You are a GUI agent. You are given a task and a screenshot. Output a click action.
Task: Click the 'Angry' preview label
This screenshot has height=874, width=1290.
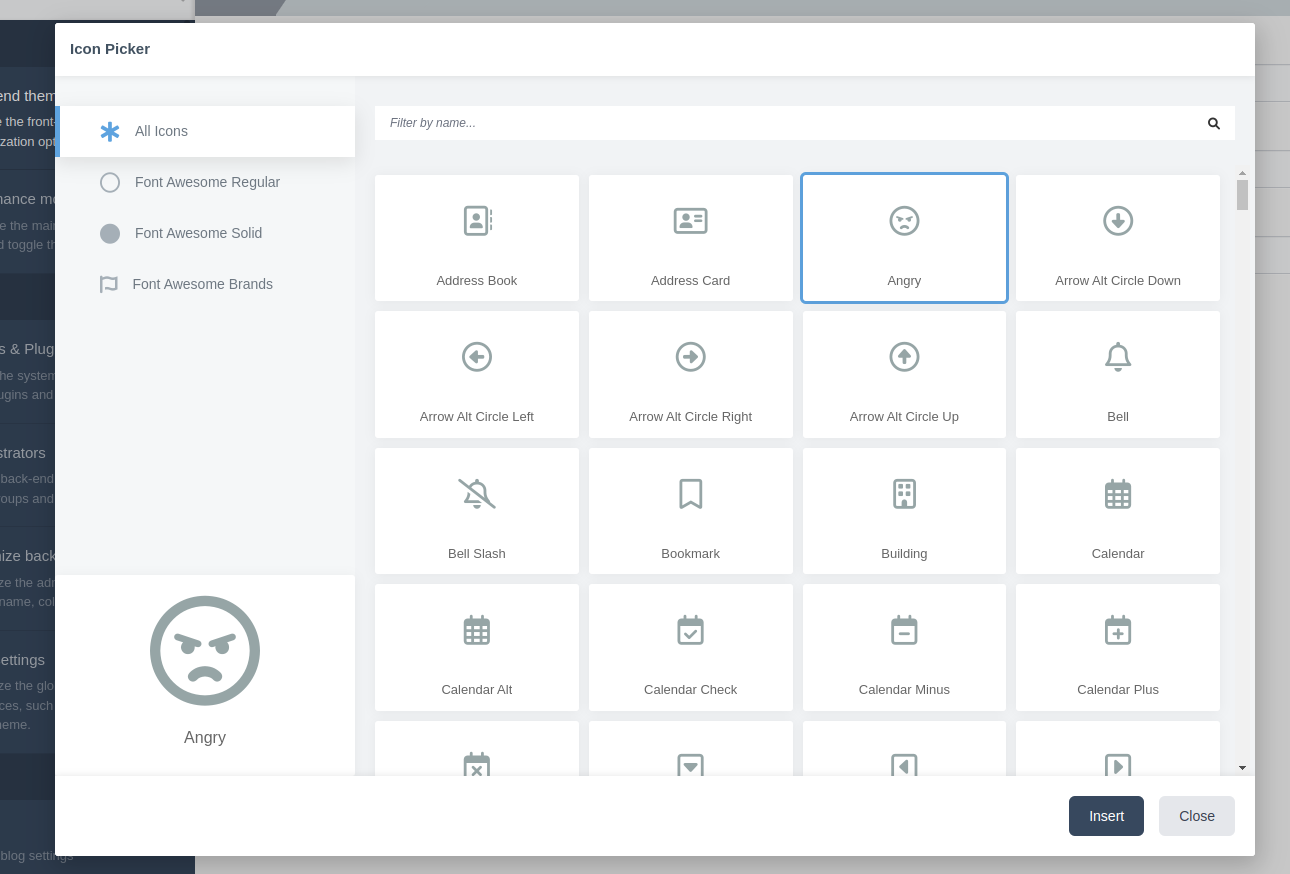point(205,737)
